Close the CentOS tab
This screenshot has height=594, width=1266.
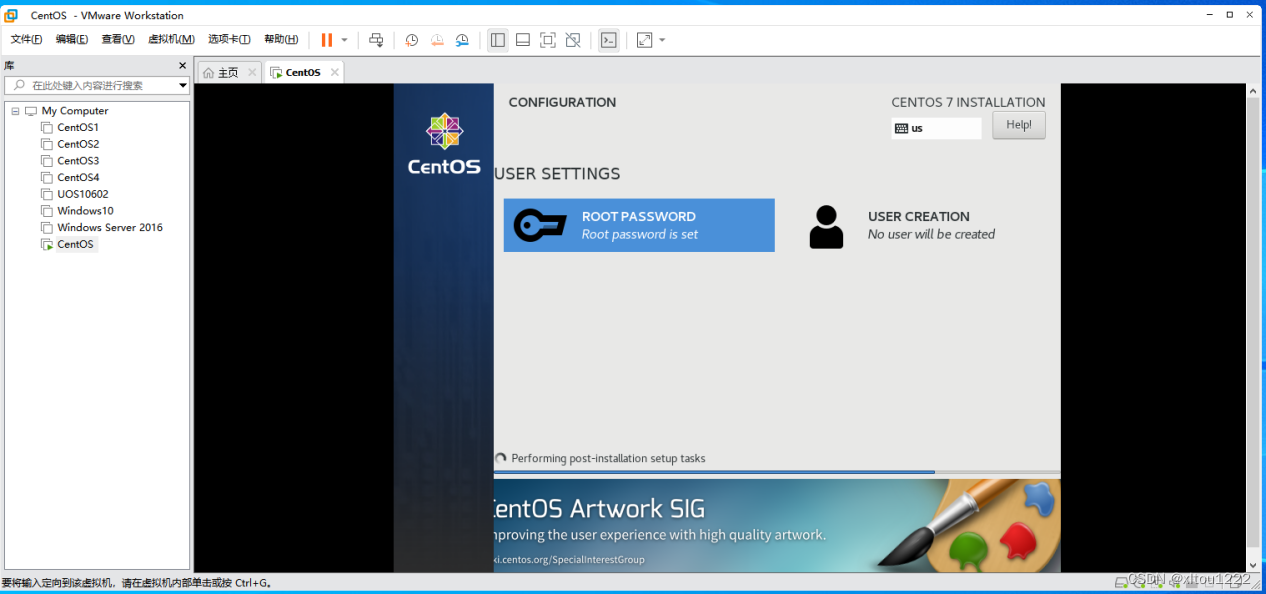pos(335,72)
